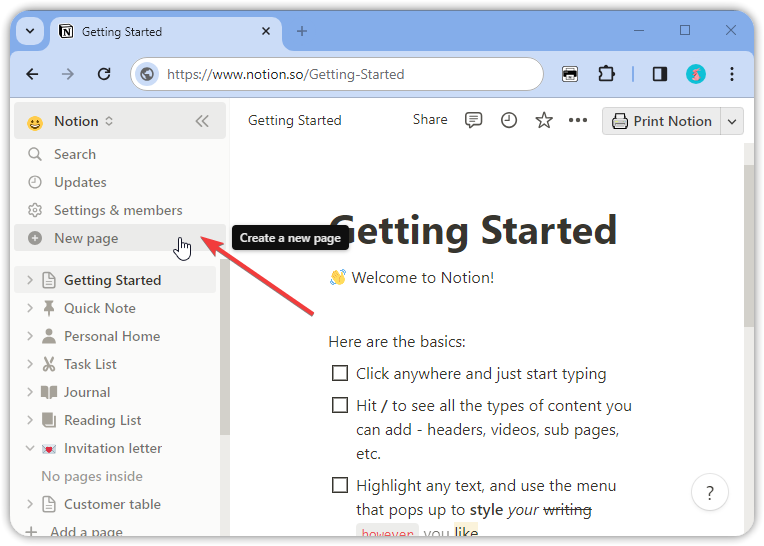Screen dimensions: 764x546
Task: Open the Print Notion dropdown arrow
Action: pos(732,121)
